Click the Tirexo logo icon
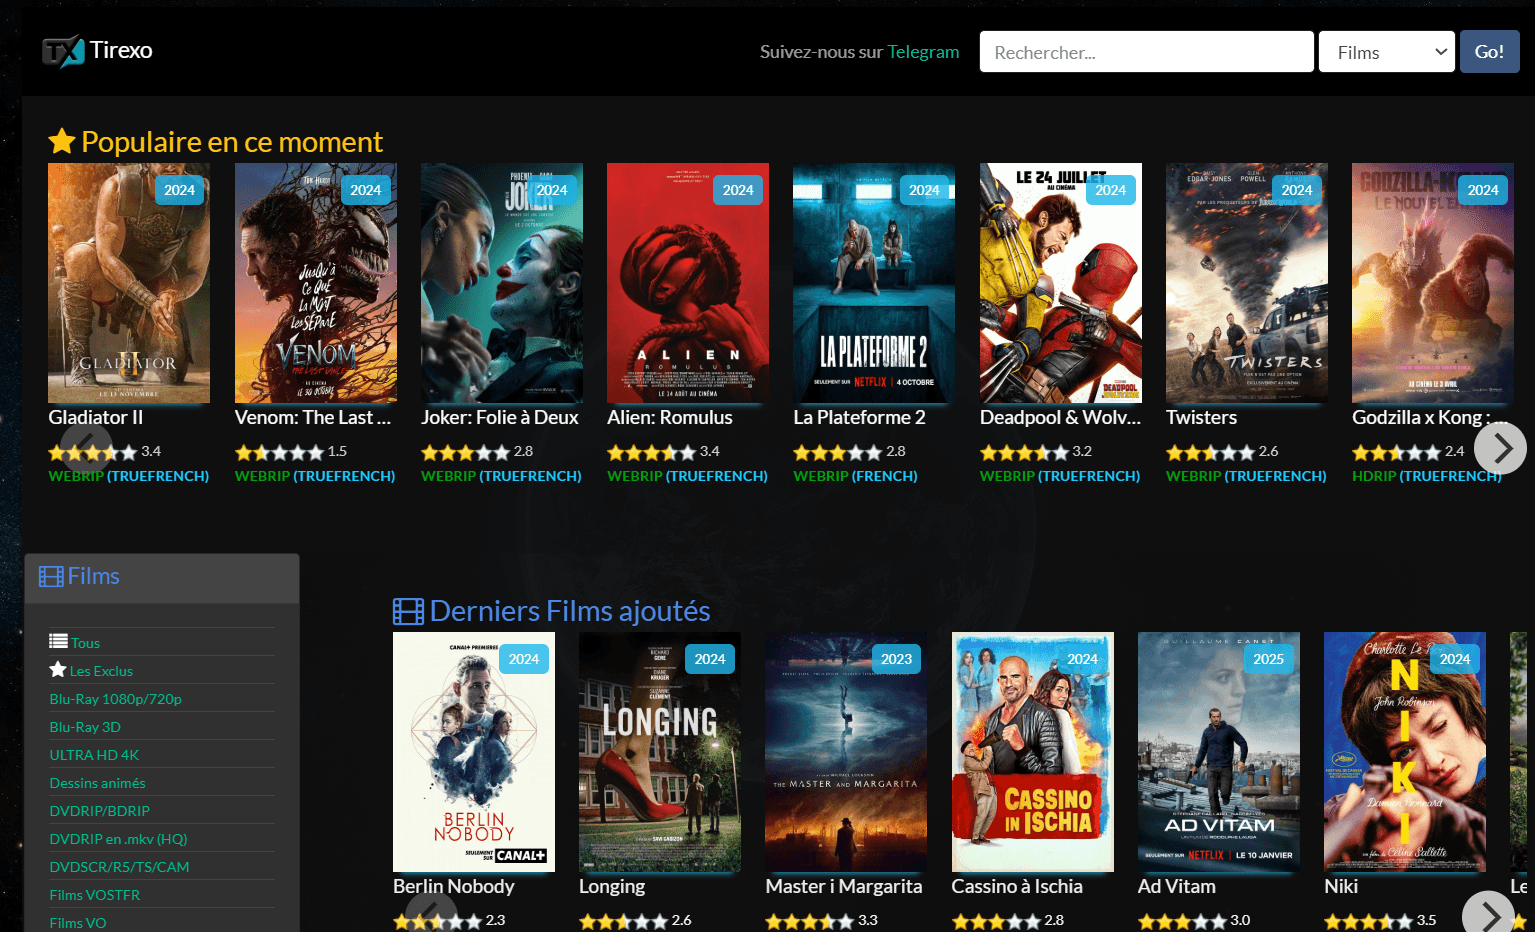Screen dimensions: 1535x932 click(63, 51)
